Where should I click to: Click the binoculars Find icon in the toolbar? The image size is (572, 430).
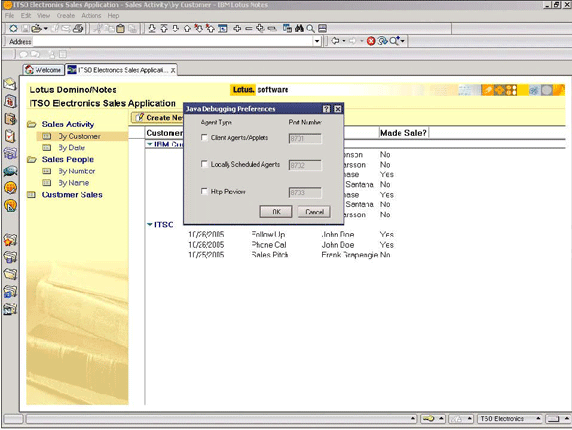click(299, 28)
